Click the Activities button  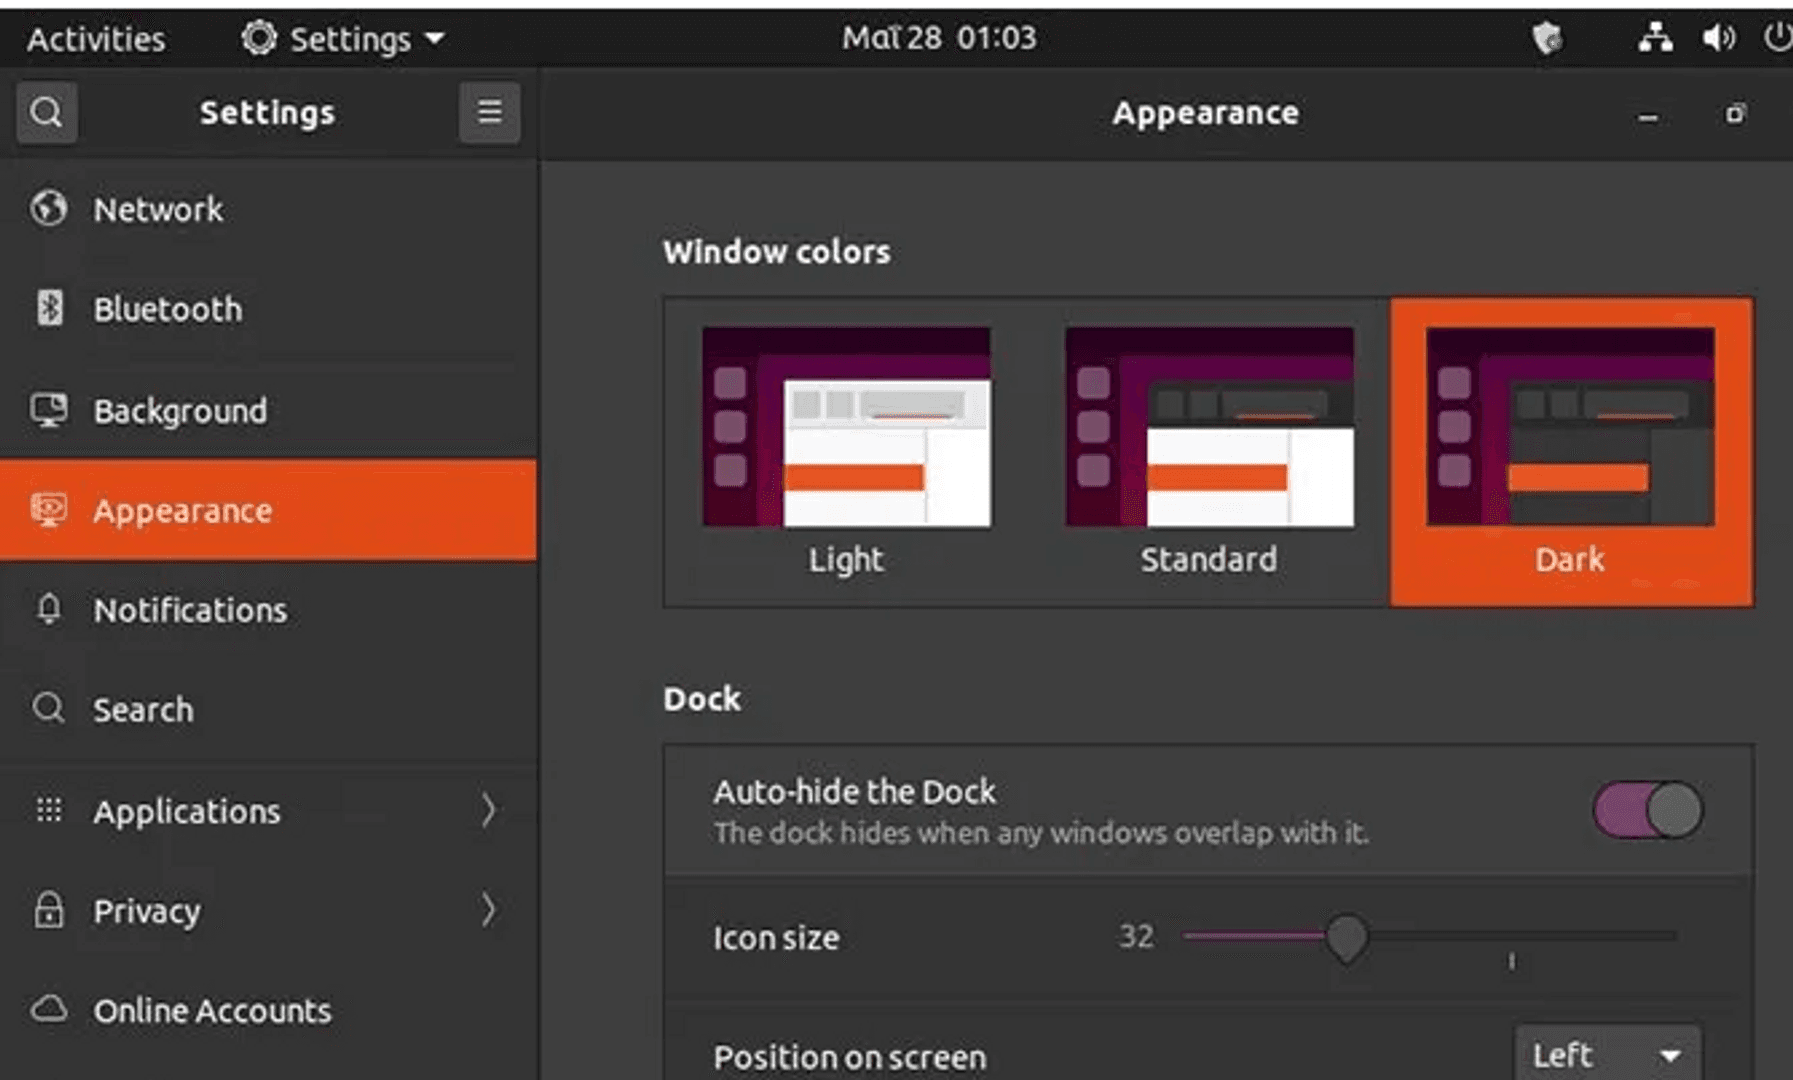(x=96, y=39)
